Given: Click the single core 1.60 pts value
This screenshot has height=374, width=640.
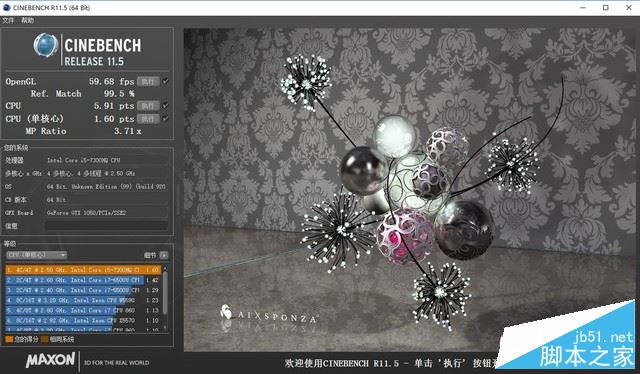Looking at the screenshot, I should [x=114, y=119].
